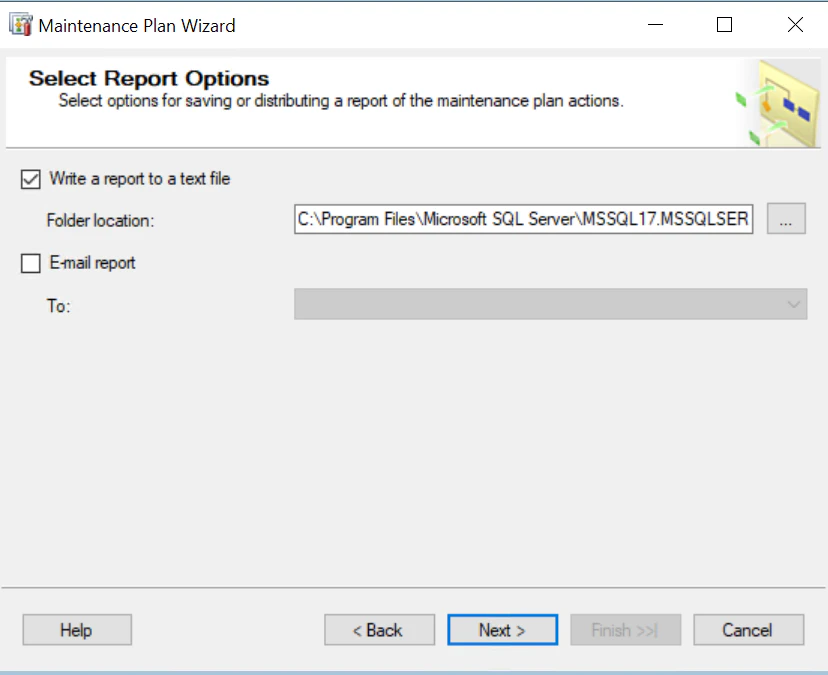Click the 'Folder location:' label

click(x=100, y=220)
